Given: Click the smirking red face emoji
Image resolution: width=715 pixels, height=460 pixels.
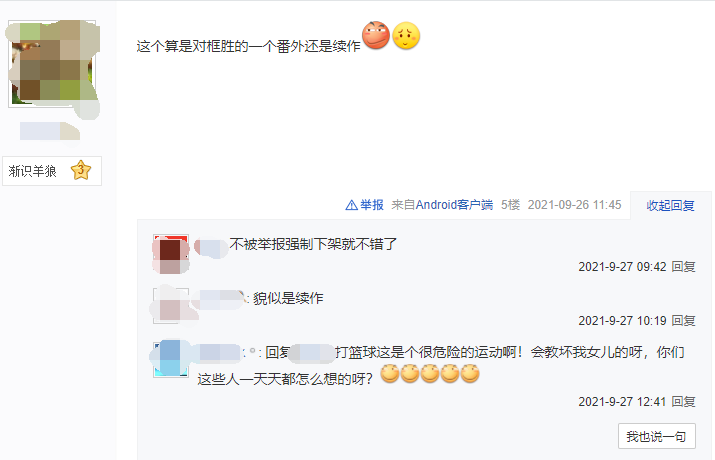Looking at the screenshot, I should click(376, 35).
